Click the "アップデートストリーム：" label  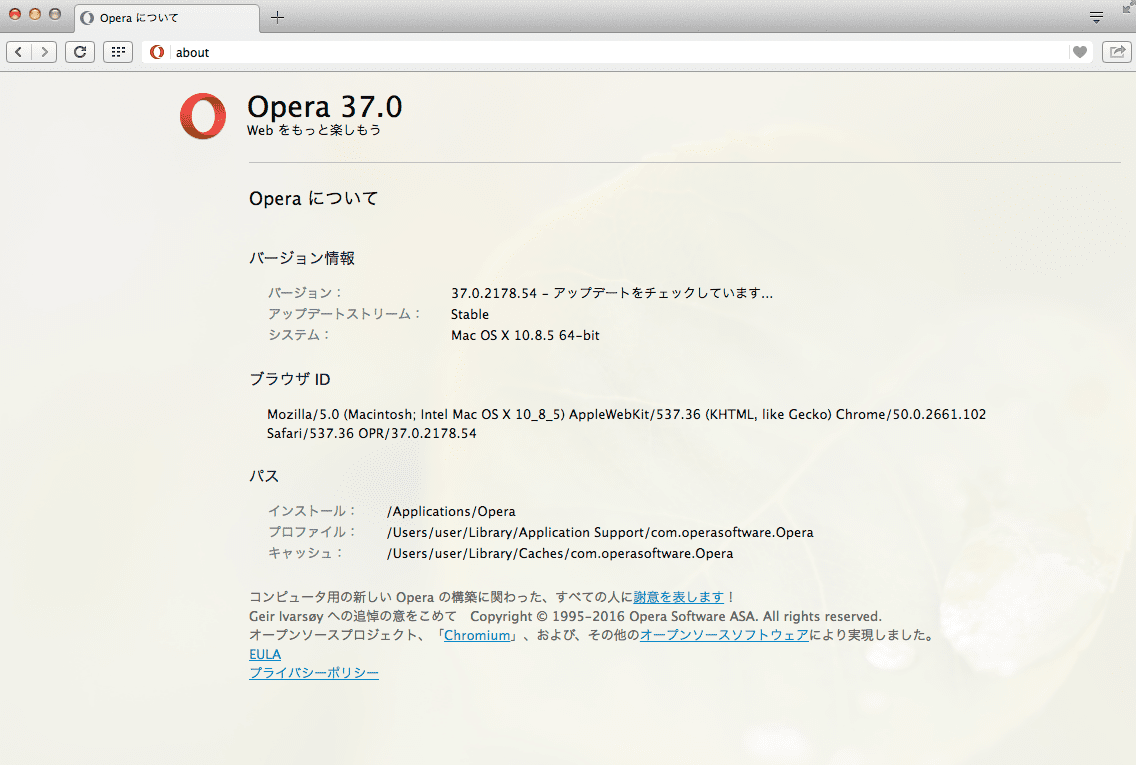(x=344, y=314)
